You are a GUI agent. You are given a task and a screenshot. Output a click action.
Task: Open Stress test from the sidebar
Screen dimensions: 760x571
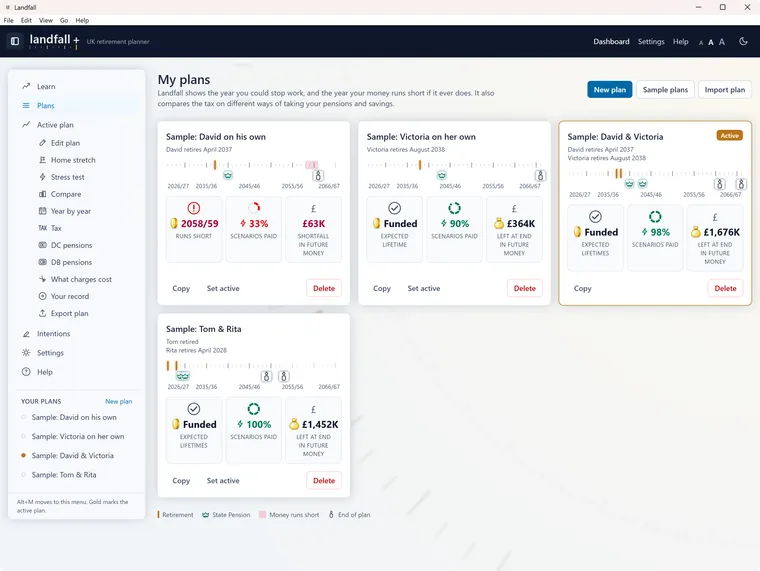click(67, 177)
